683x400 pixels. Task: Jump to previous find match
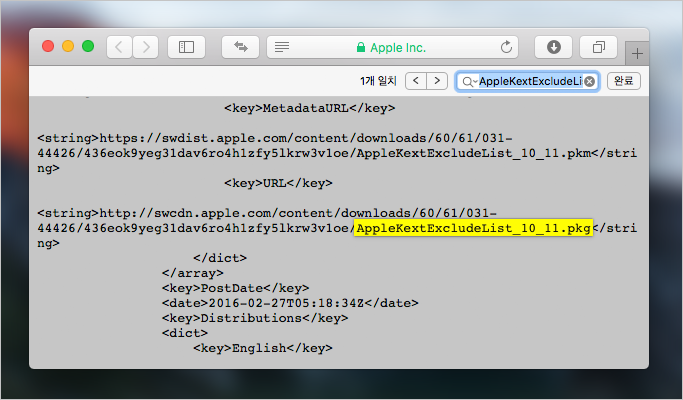(x=416, y=81)
